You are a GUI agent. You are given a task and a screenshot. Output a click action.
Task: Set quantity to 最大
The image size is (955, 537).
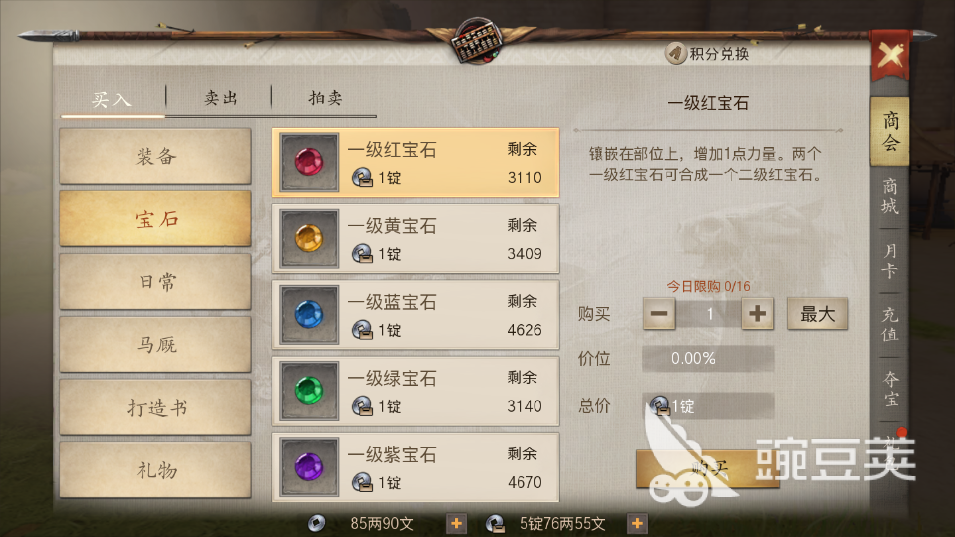coord(817,314)
